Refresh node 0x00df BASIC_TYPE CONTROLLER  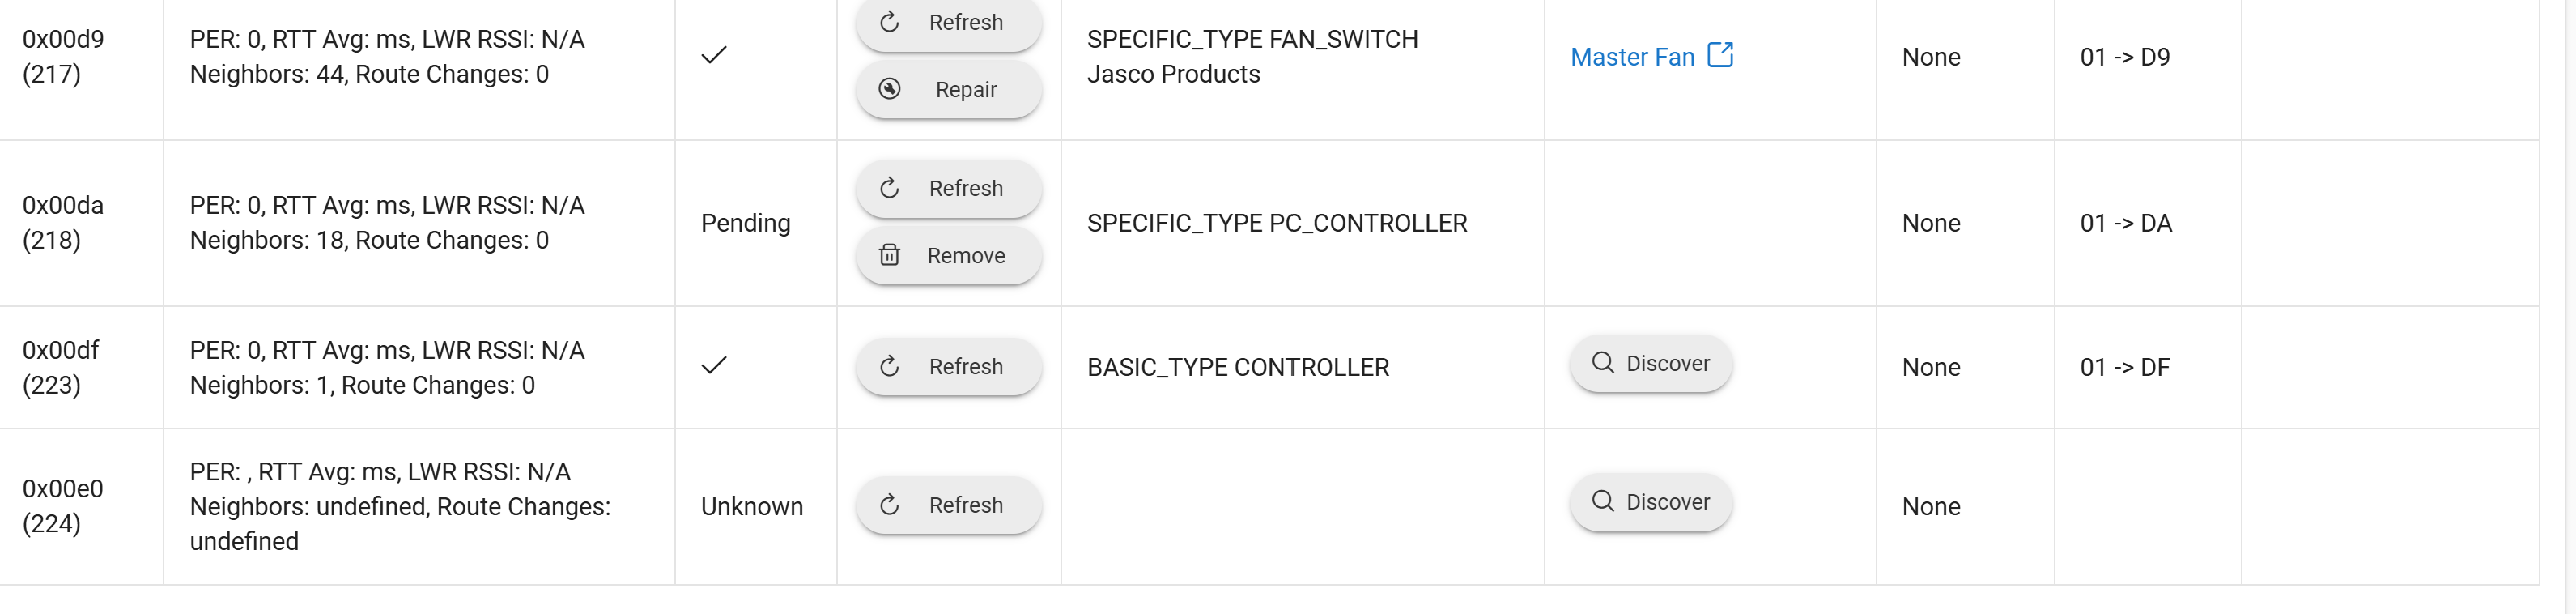pos(948,367)
